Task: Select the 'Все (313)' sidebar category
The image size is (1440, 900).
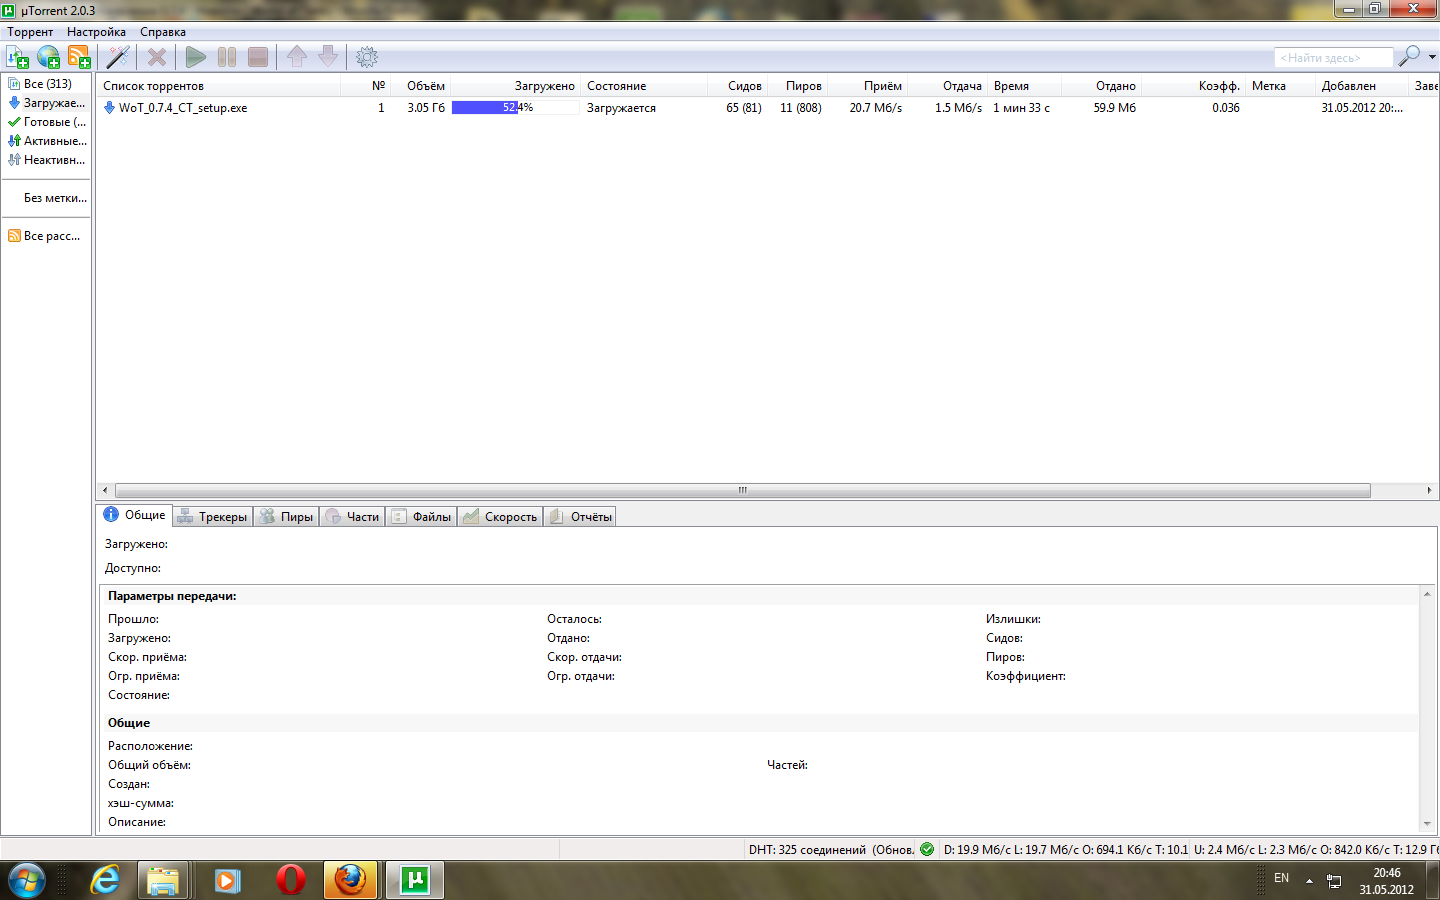Action: point(46,84)
